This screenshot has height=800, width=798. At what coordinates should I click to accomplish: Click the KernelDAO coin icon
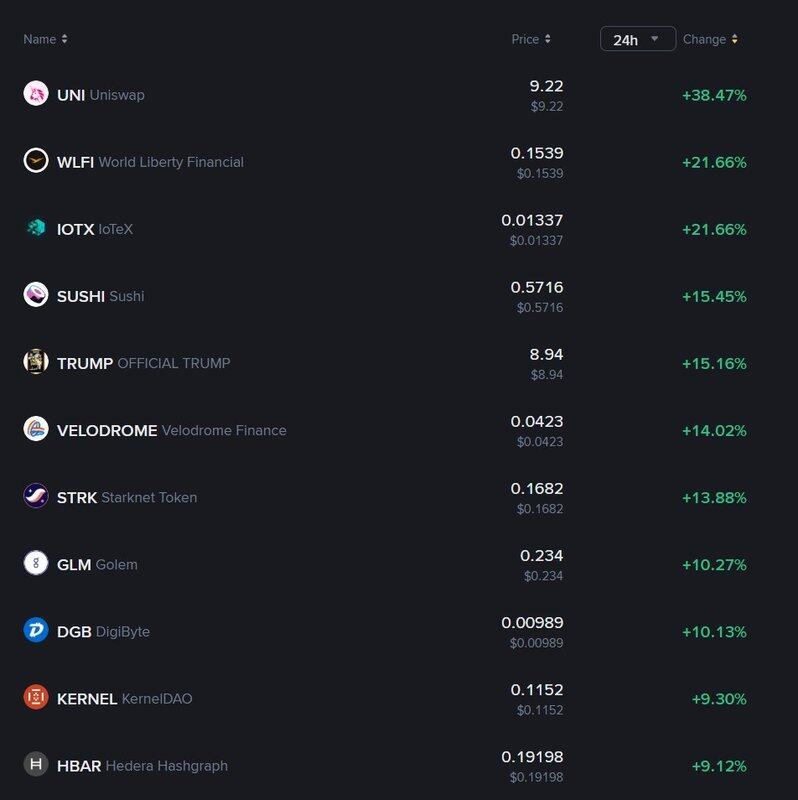[x=36, y=697]
